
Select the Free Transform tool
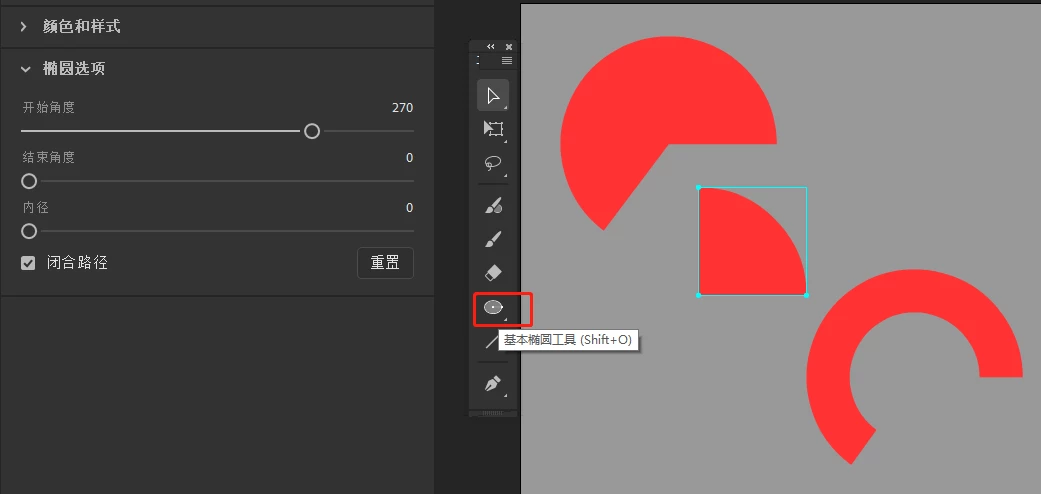tap(493, 129)
